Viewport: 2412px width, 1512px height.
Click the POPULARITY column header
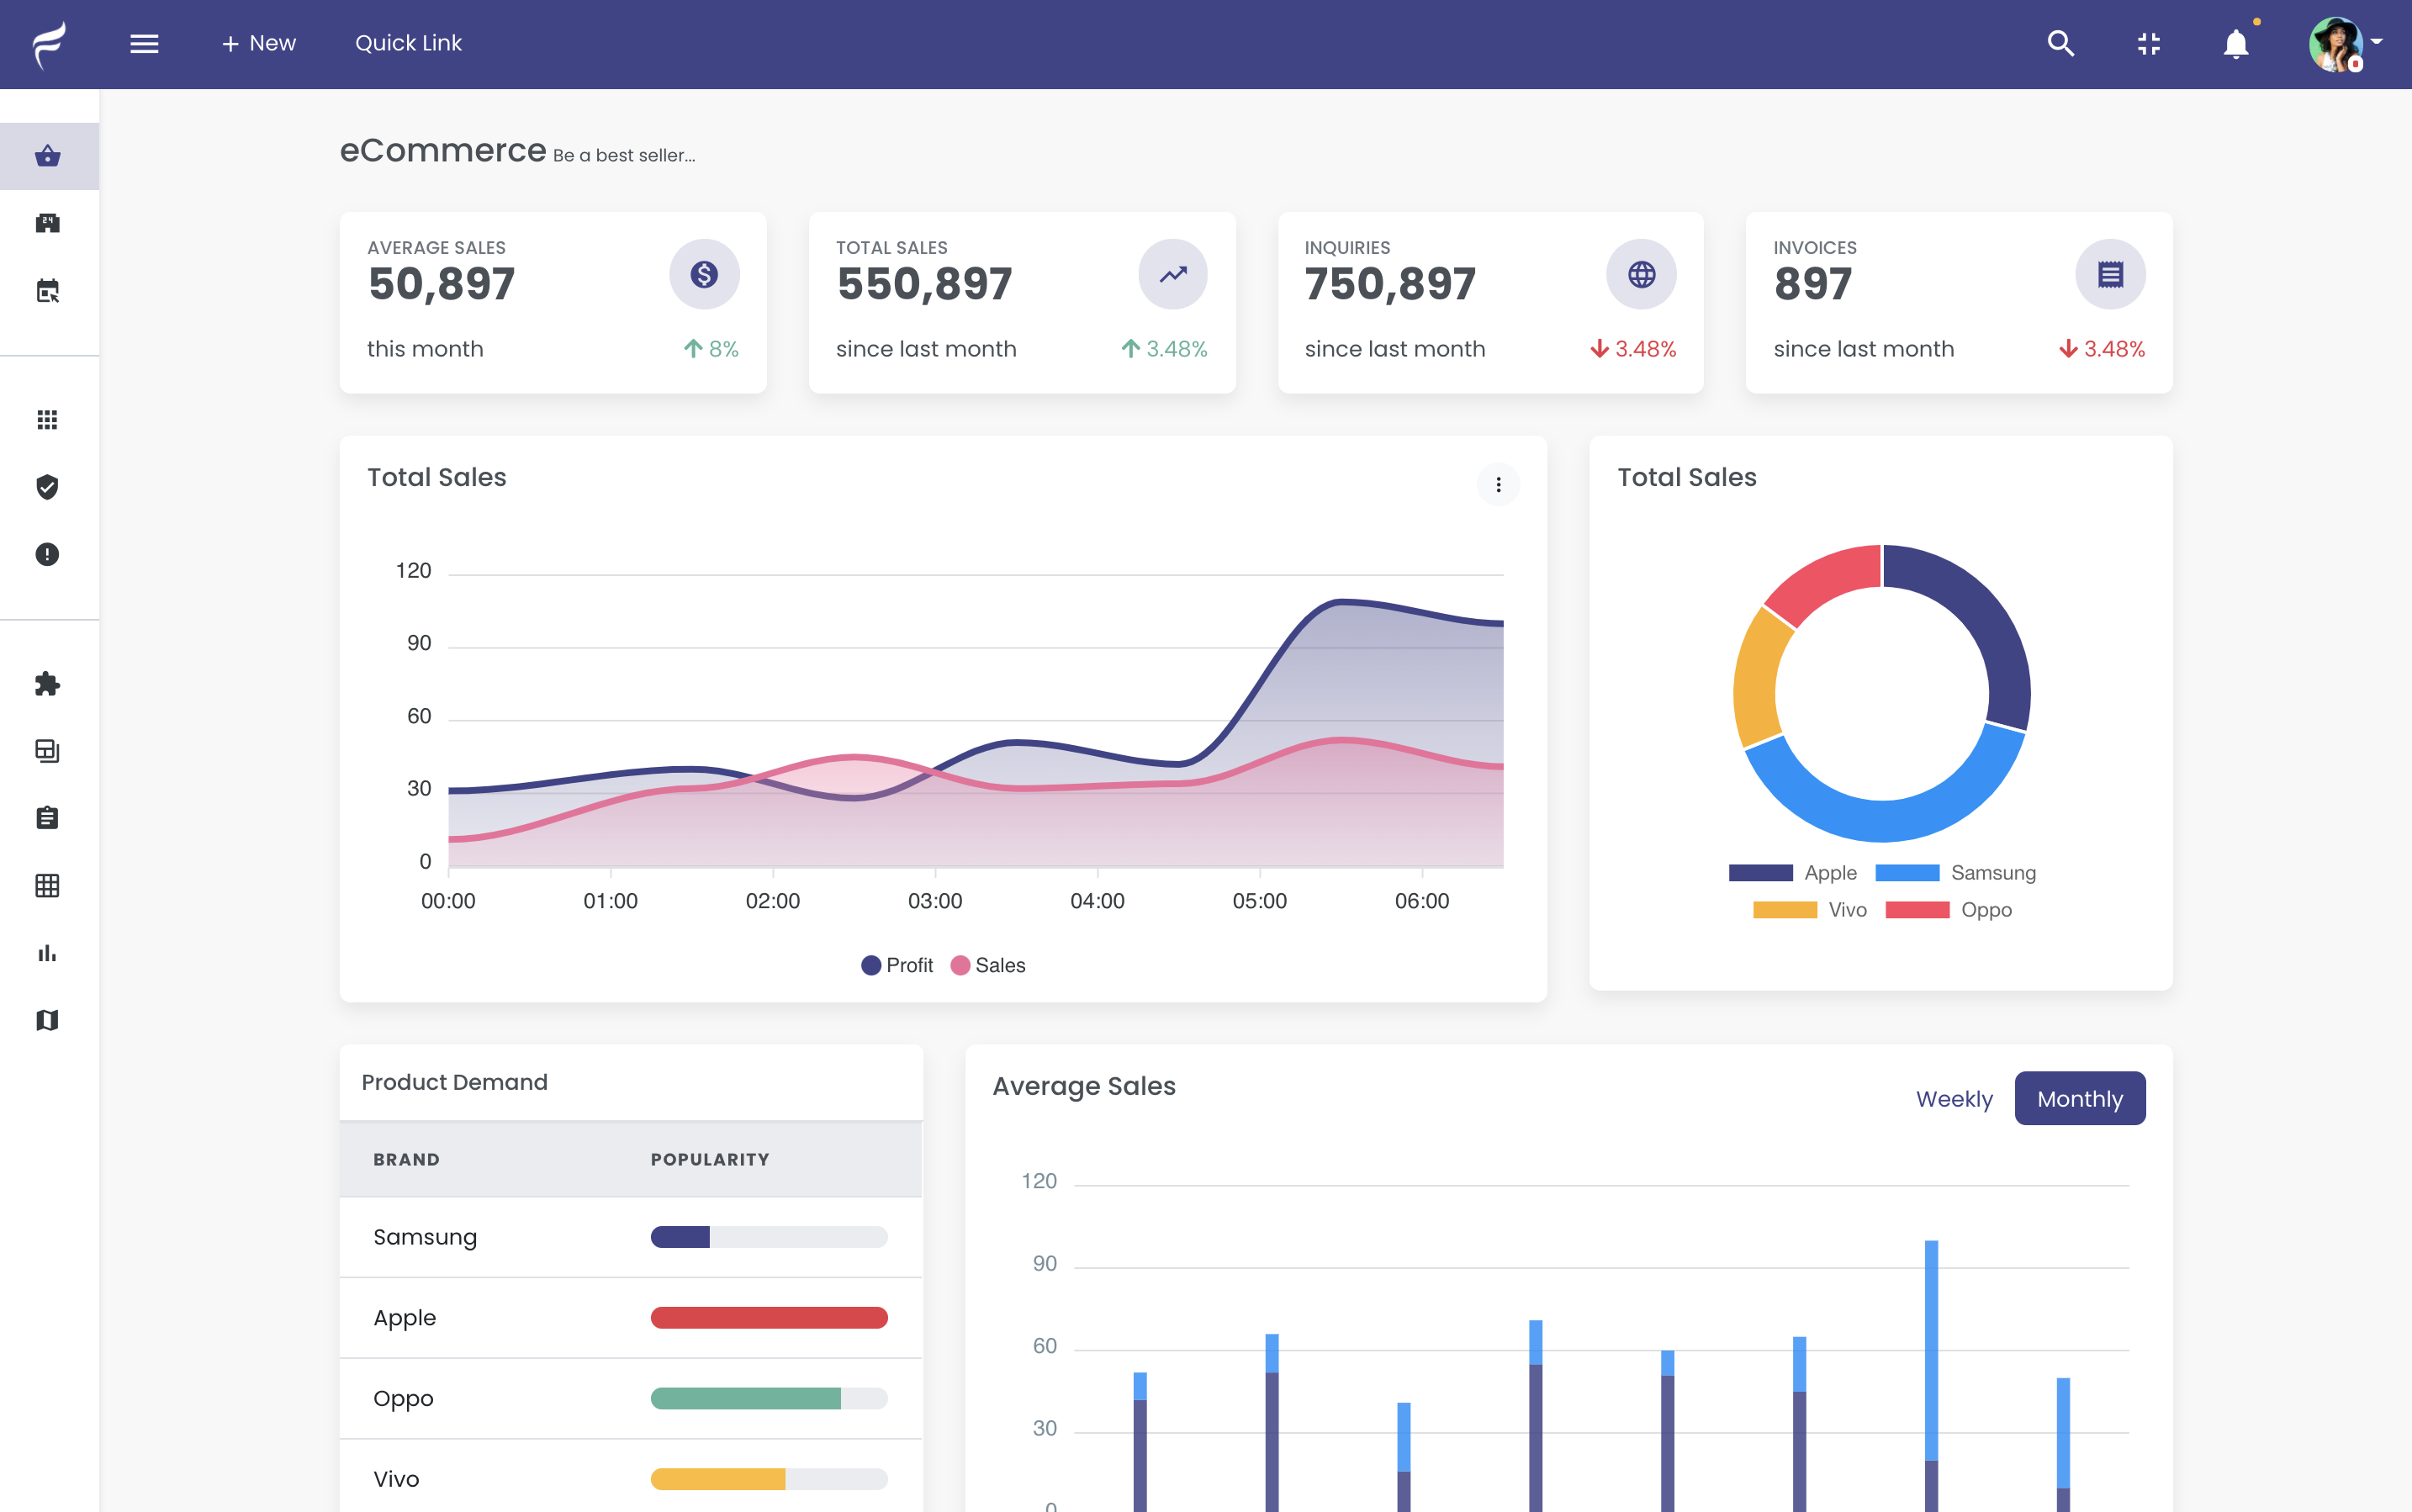point(710,1159)
